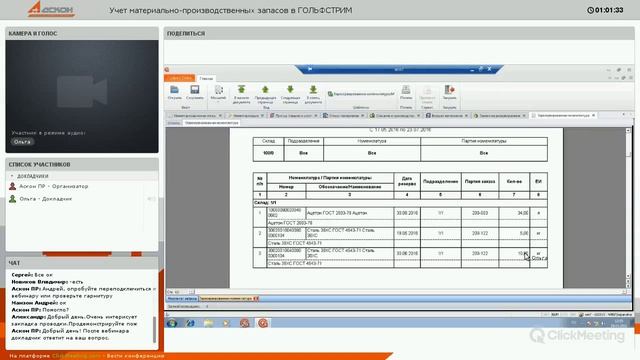Click the Камера и голос panel header
Image resolution: width=640 pixels, height=360 pixels.
pos(82,33)
